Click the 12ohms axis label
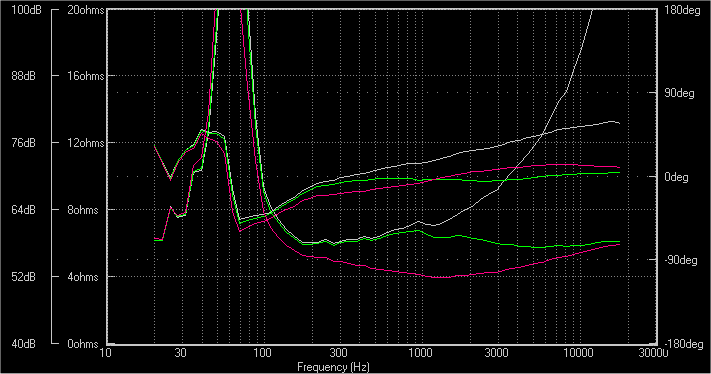Image resolution: width=711 pixels, height=374 pixels. point(86,143)
